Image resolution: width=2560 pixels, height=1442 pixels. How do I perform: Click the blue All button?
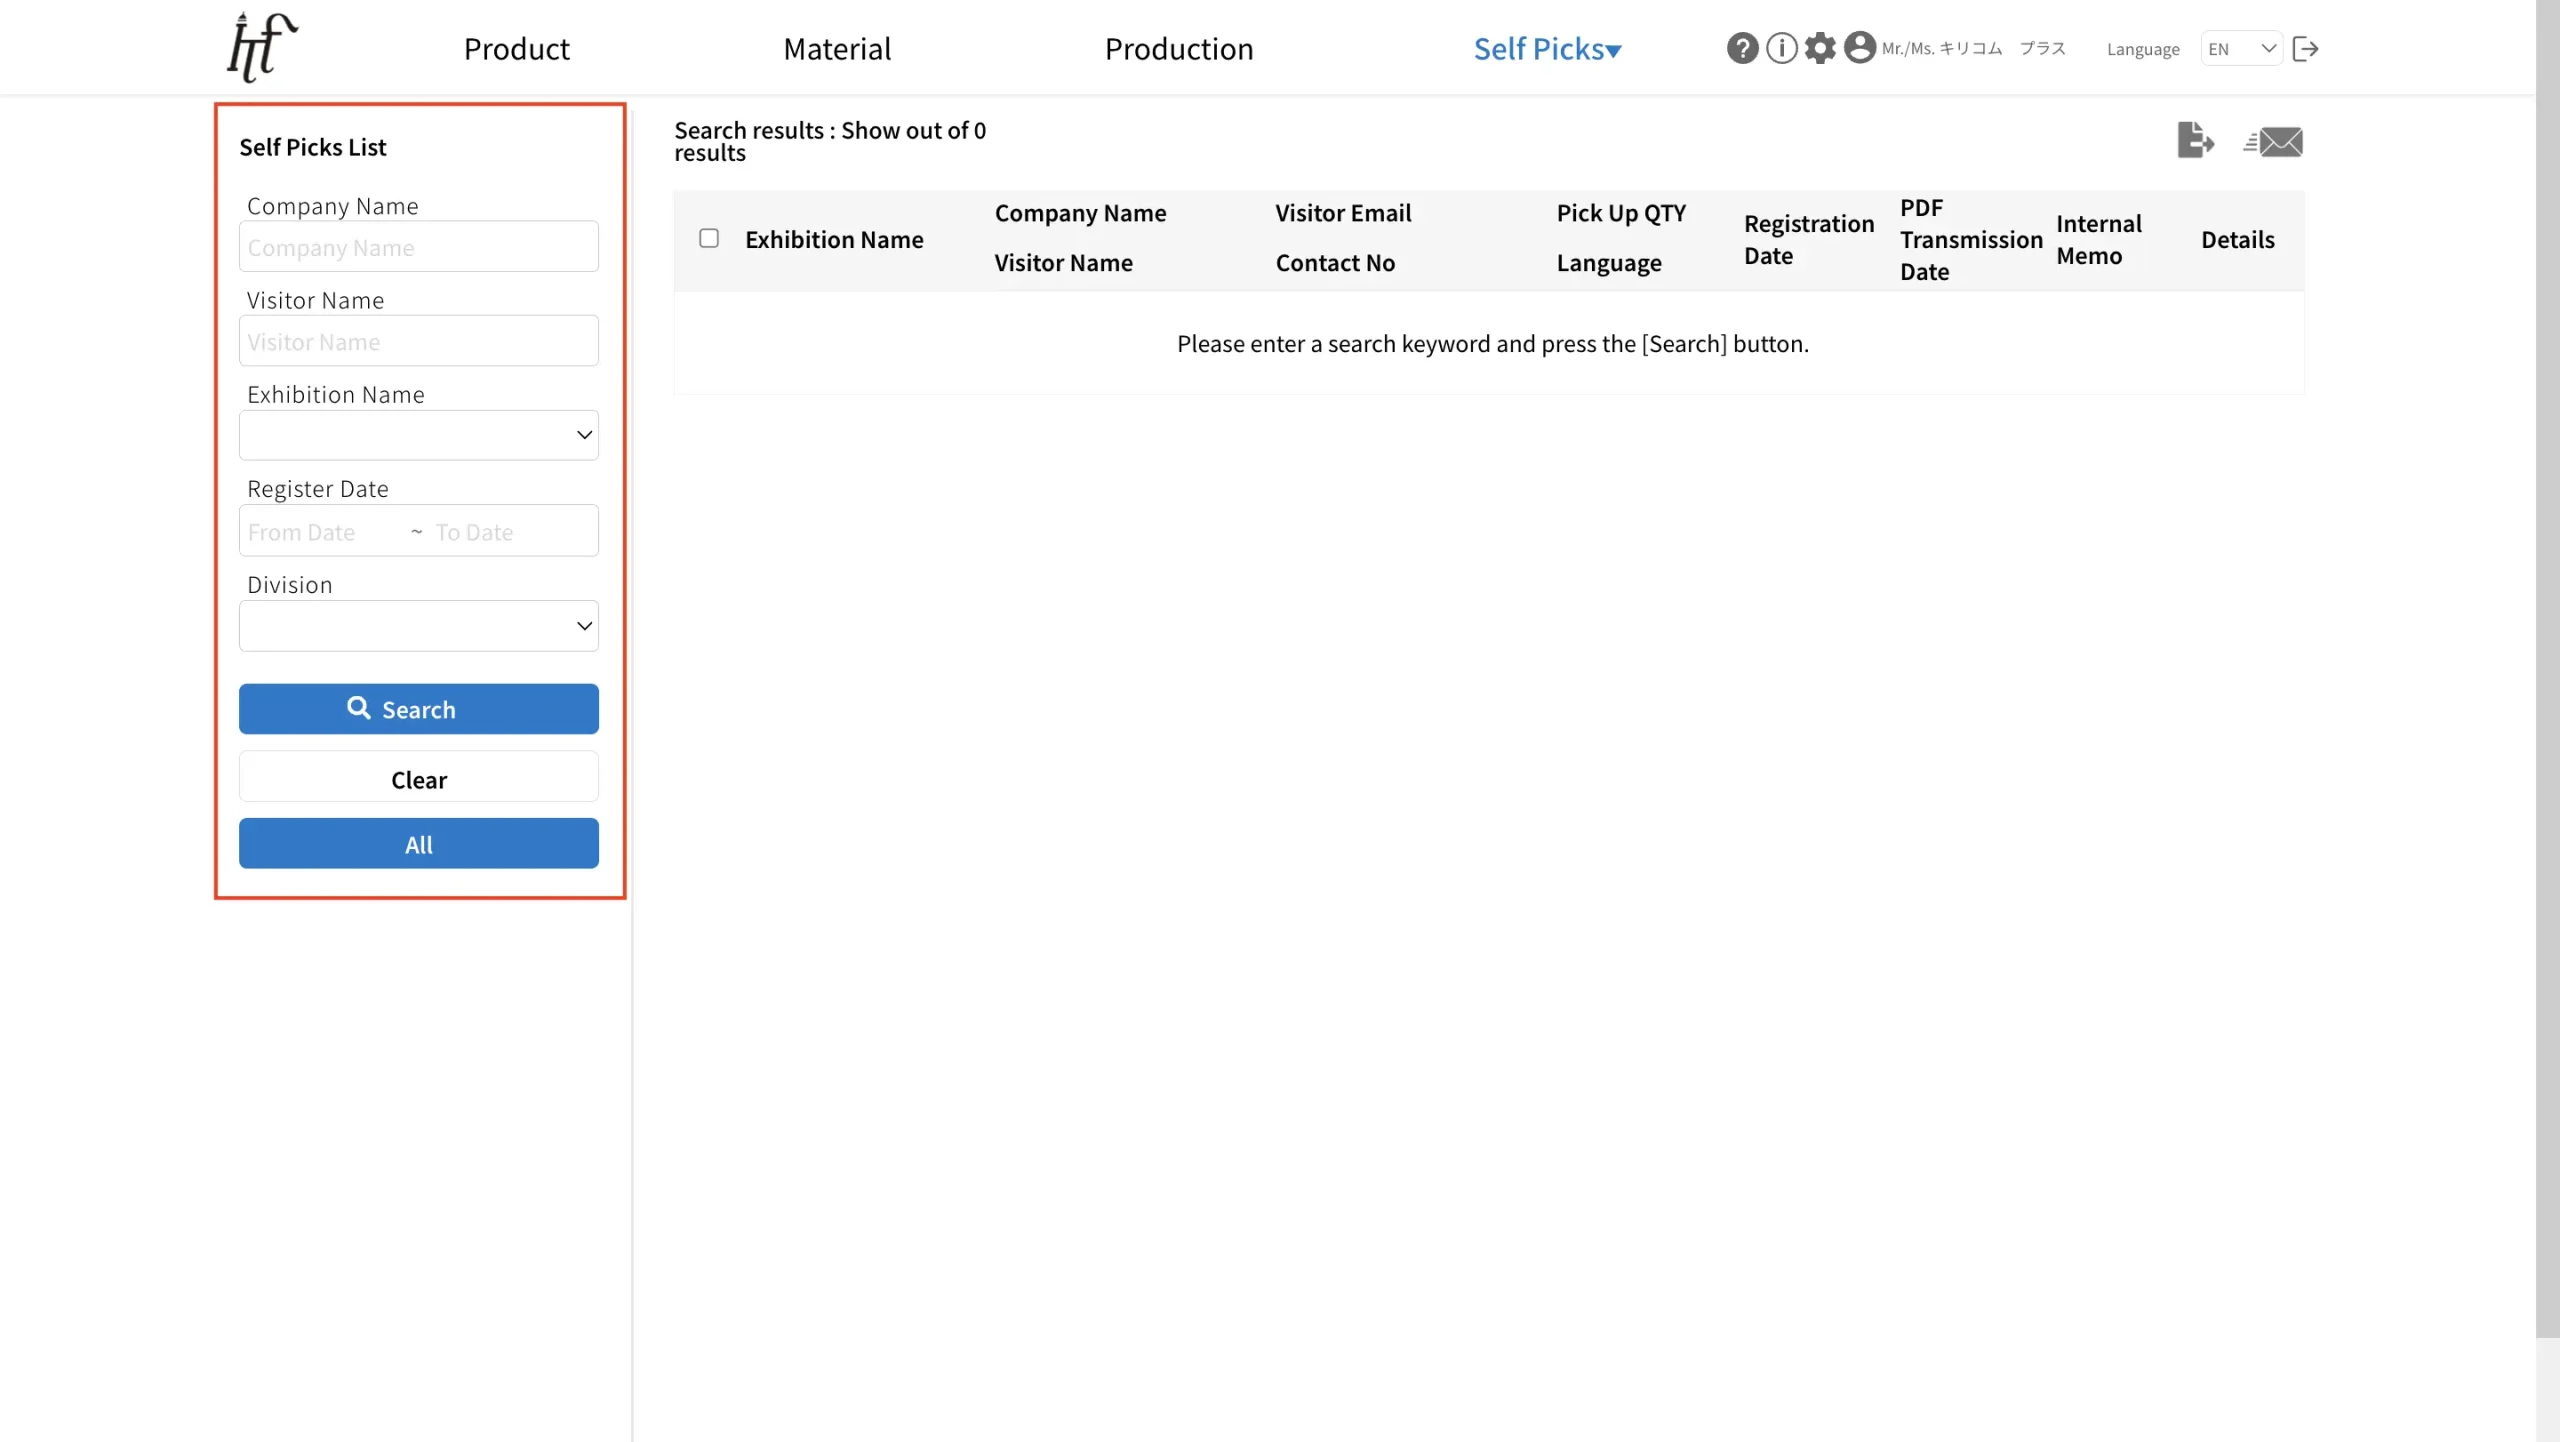pyautogui.click(x=419, y=844)
